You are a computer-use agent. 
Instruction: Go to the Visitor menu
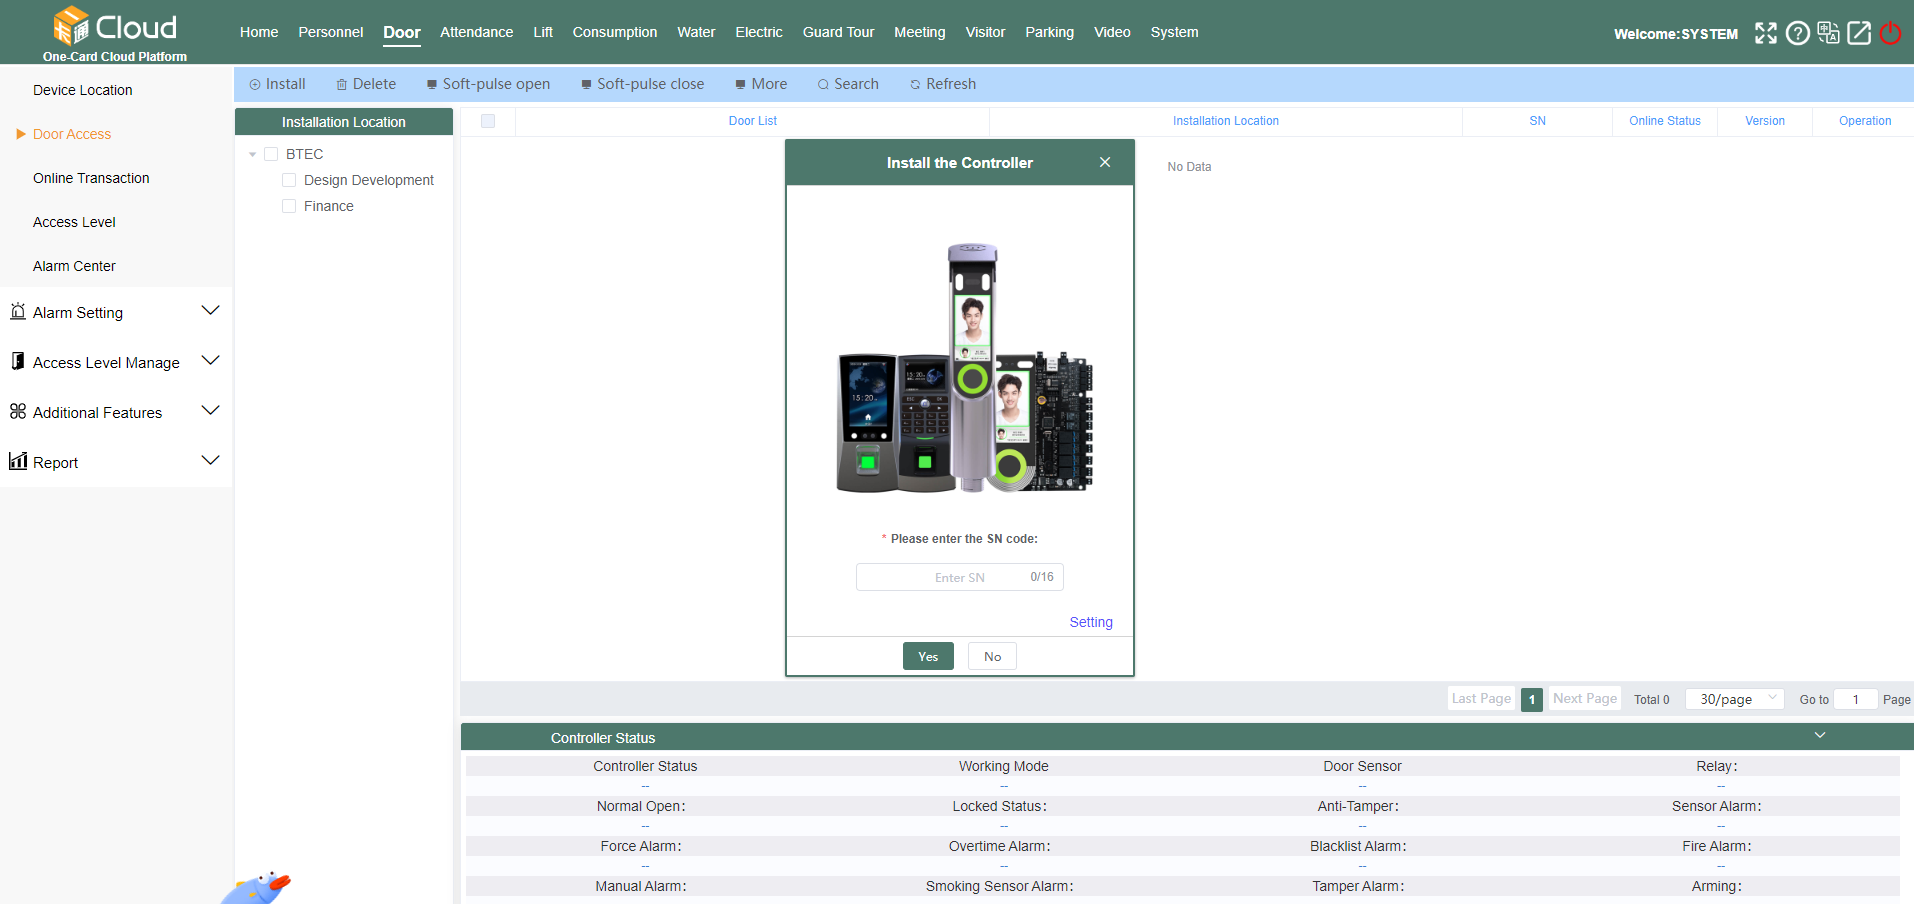985,32
